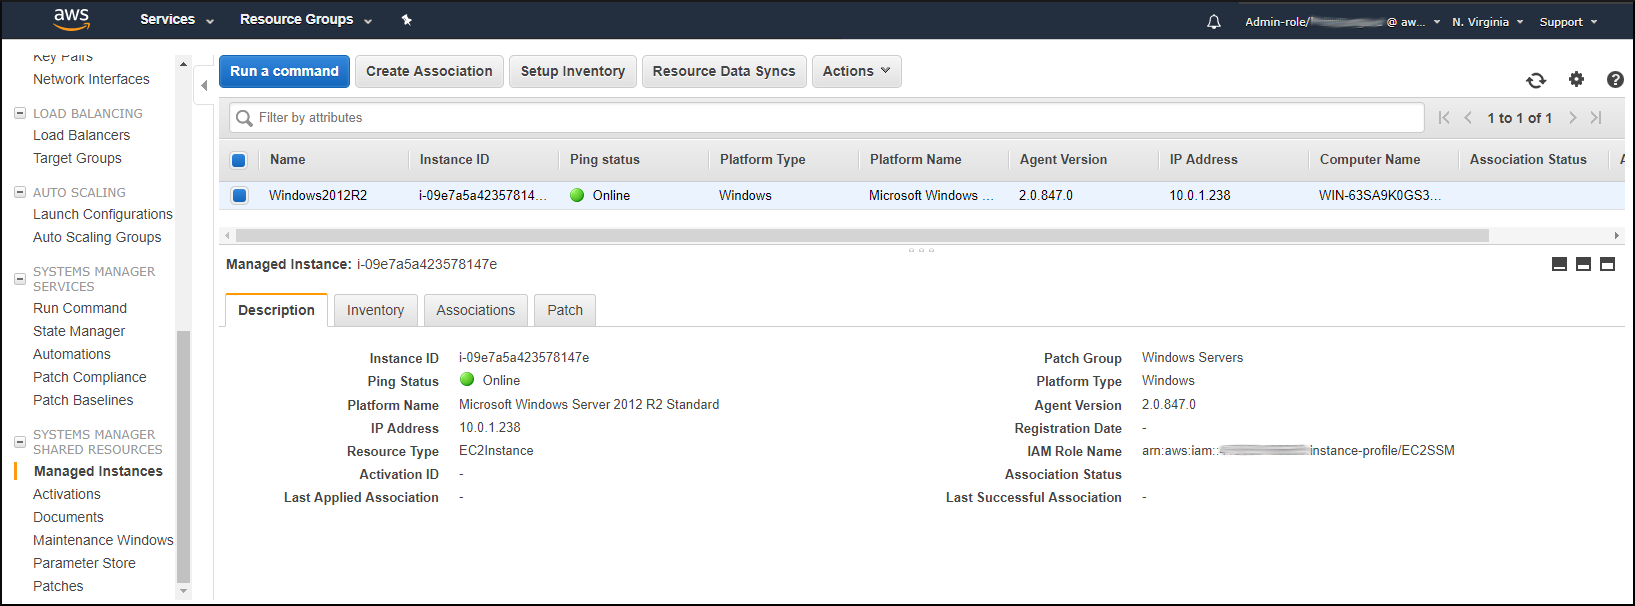Screen dimensions: 1635x606
Task: Collapse the left navigation pane arrow
Action: tap(204, 86)
